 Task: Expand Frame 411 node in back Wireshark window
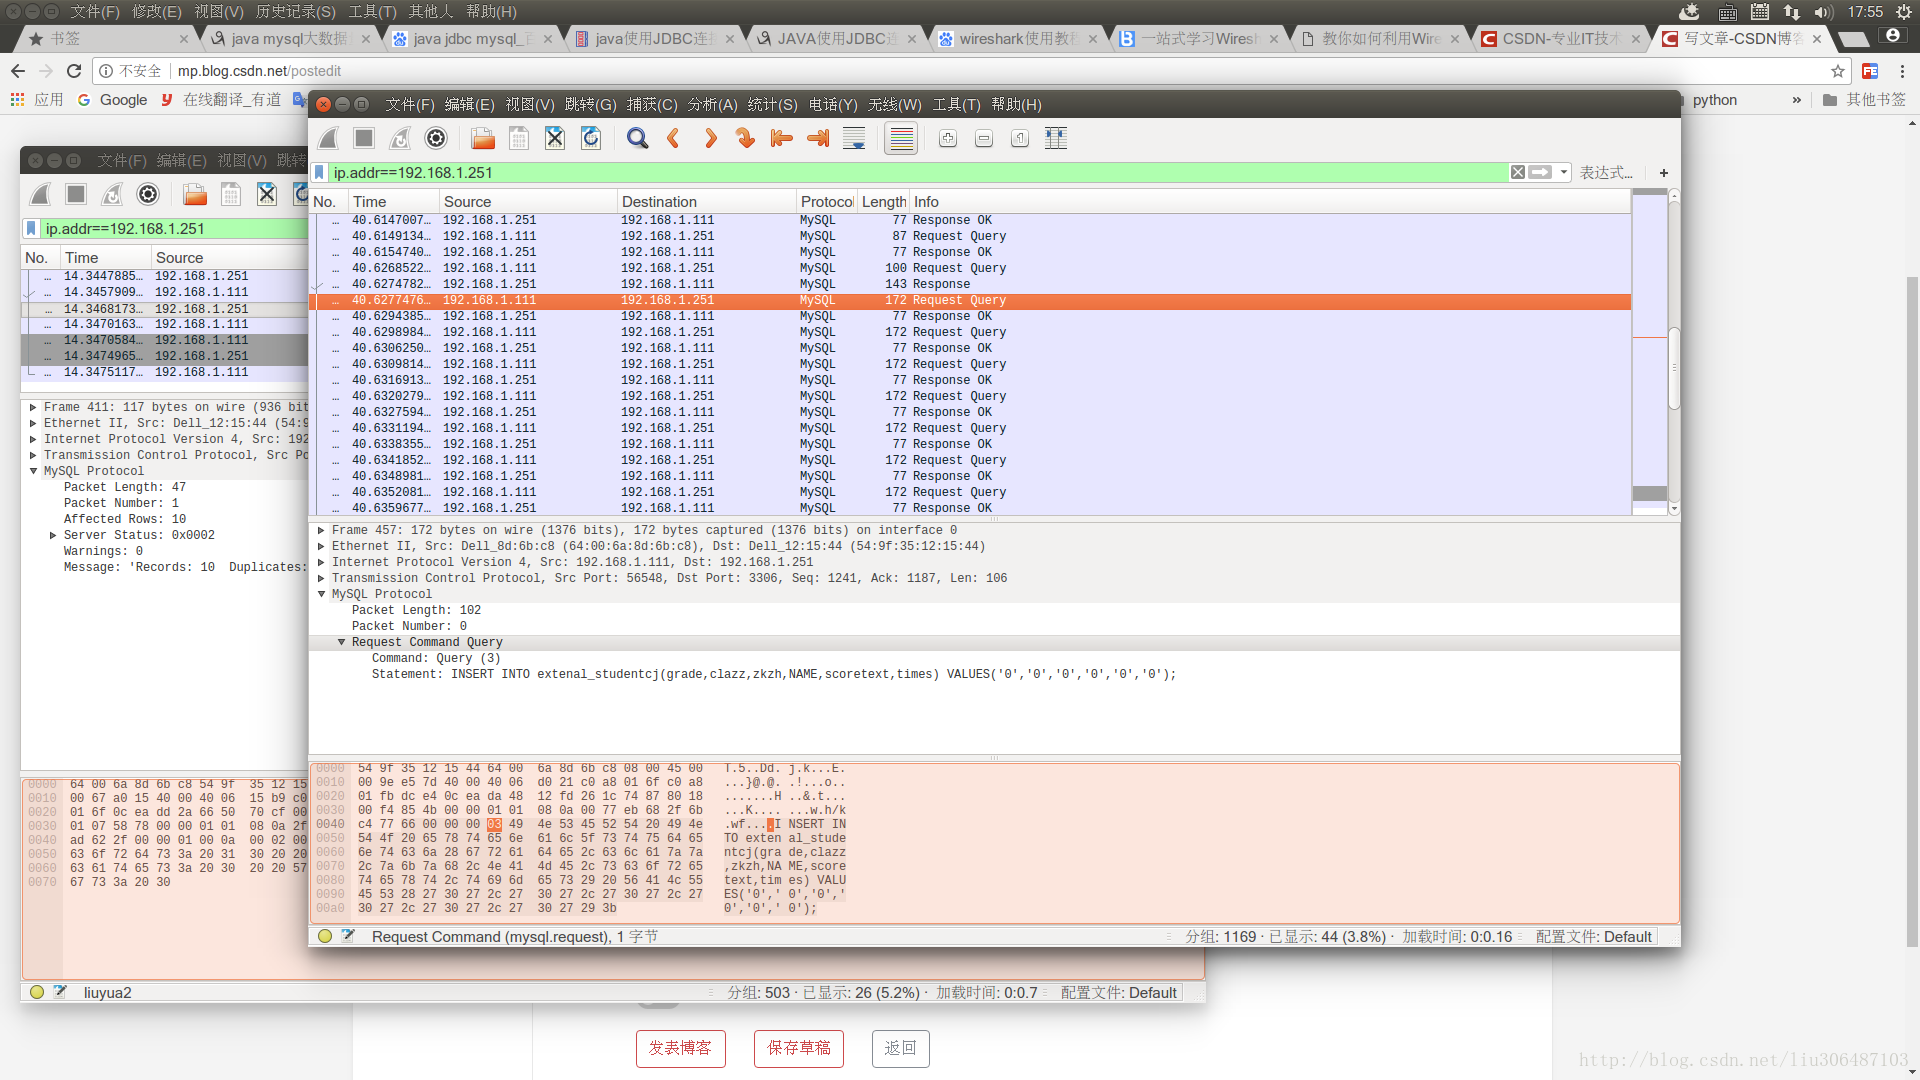pos(33,408)
